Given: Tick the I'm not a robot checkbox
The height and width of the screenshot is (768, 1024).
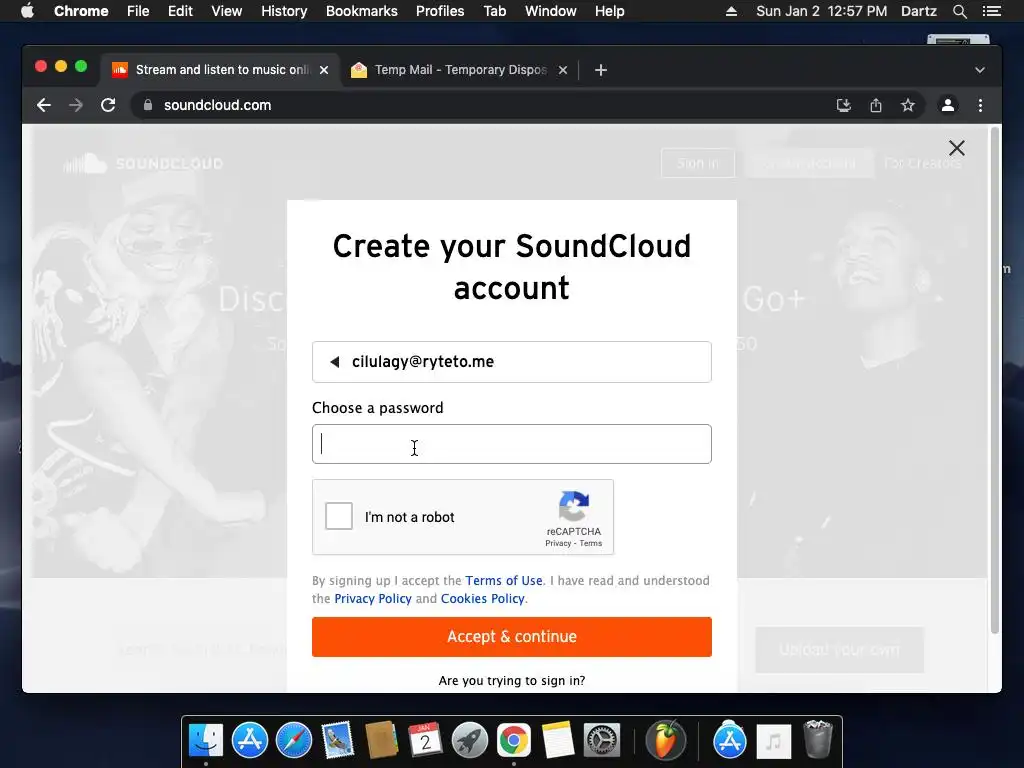Looking at the screenshot, I should (x=339, y=516).
